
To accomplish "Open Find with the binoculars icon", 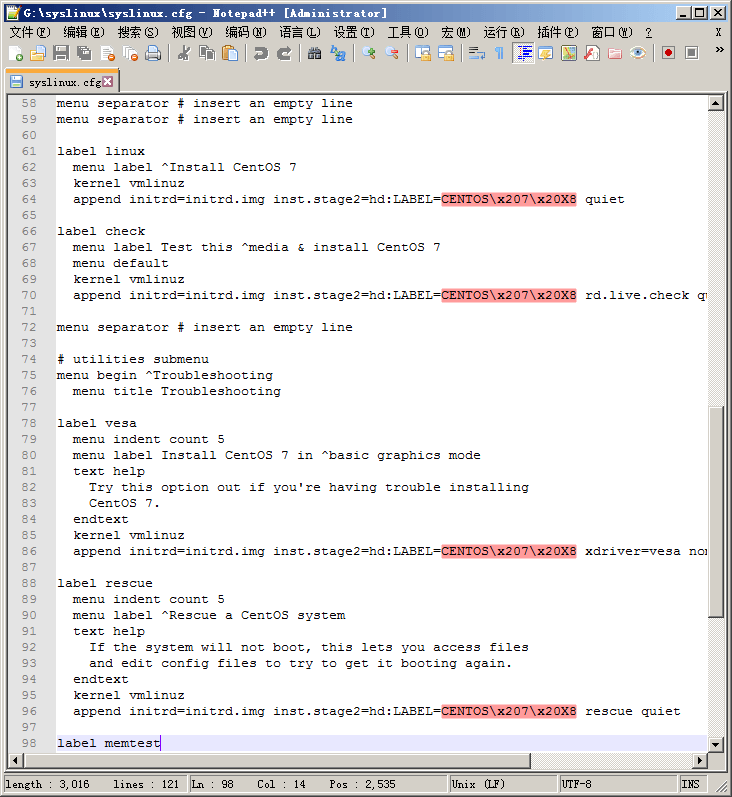I will (314, 54).
